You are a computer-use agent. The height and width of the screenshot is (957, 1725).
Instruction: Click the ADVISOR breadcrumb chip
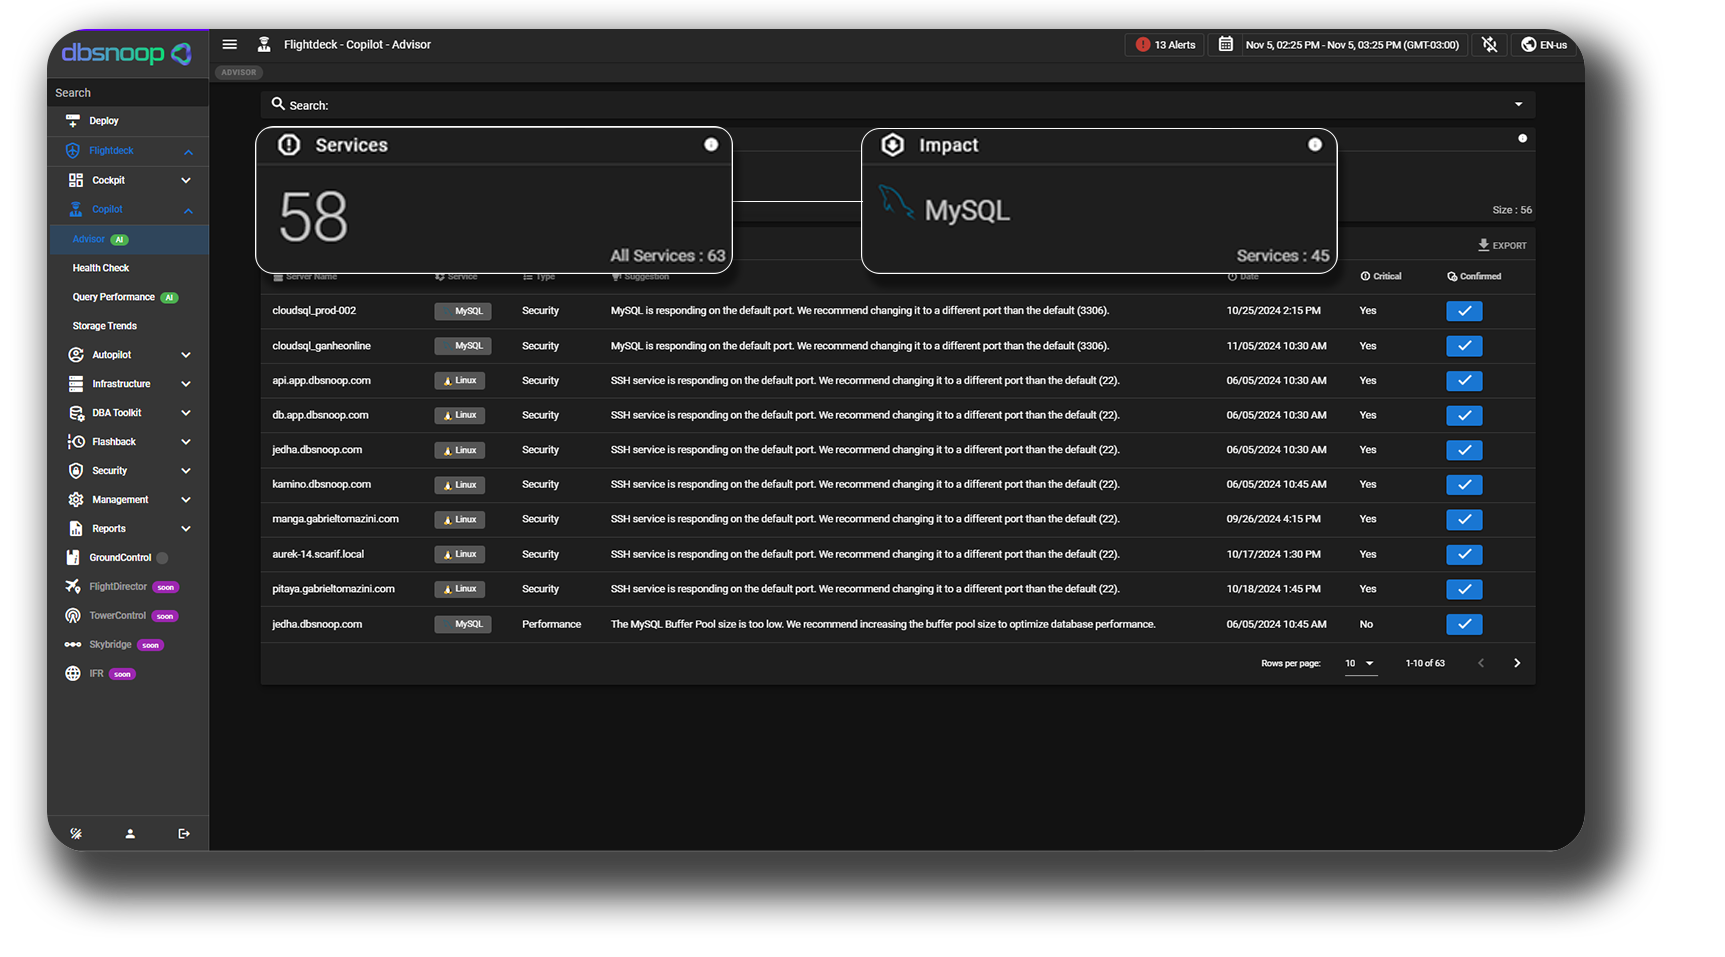click(x=239, y=72)
